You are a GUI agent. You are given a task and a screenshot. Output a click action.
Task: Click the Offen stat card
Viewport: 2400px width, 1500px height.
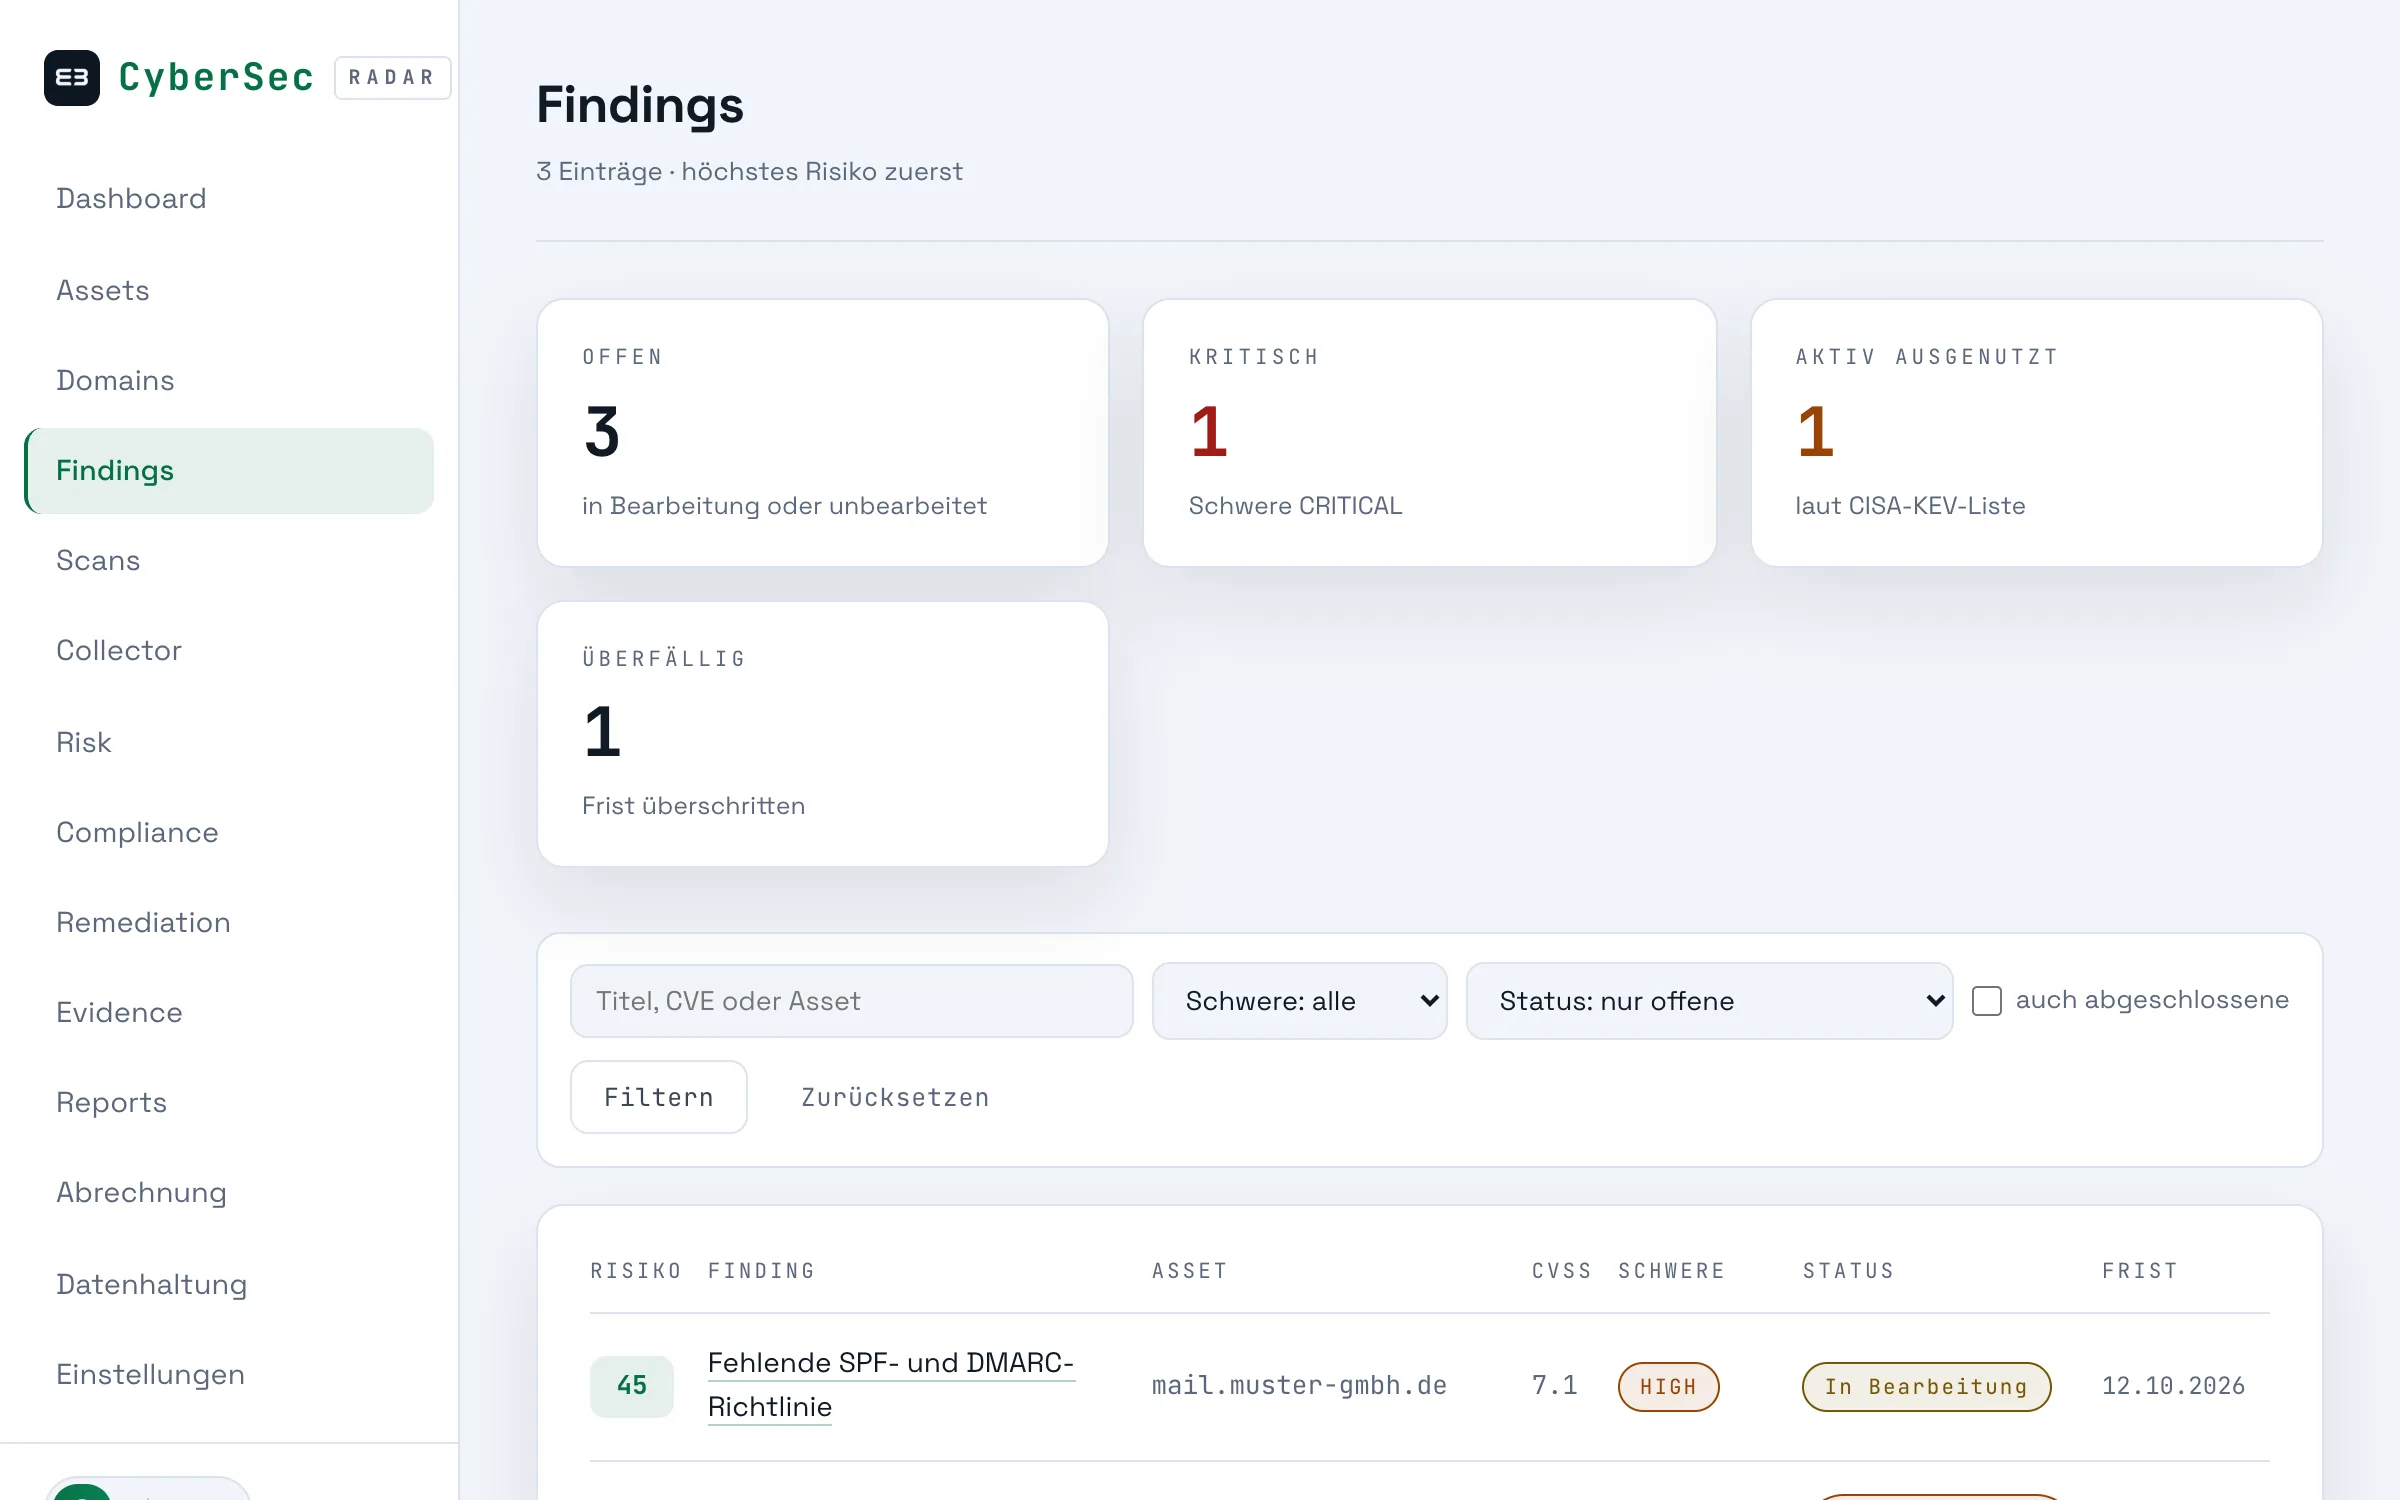pyautogui.click(x=823, y=433)
